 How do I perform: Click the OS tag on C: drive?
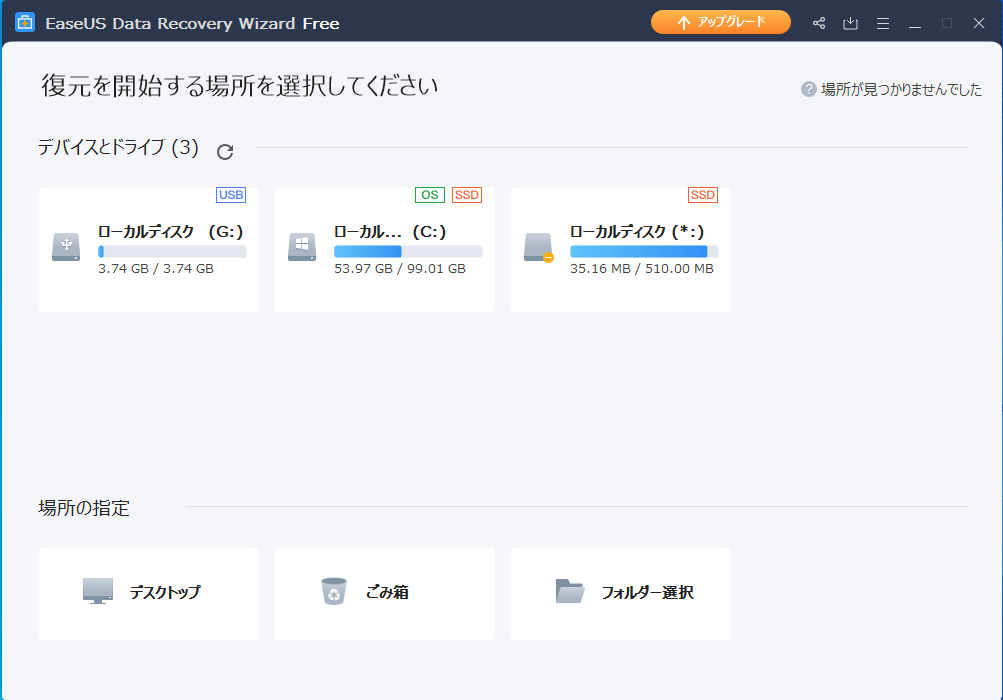point(430,195)
